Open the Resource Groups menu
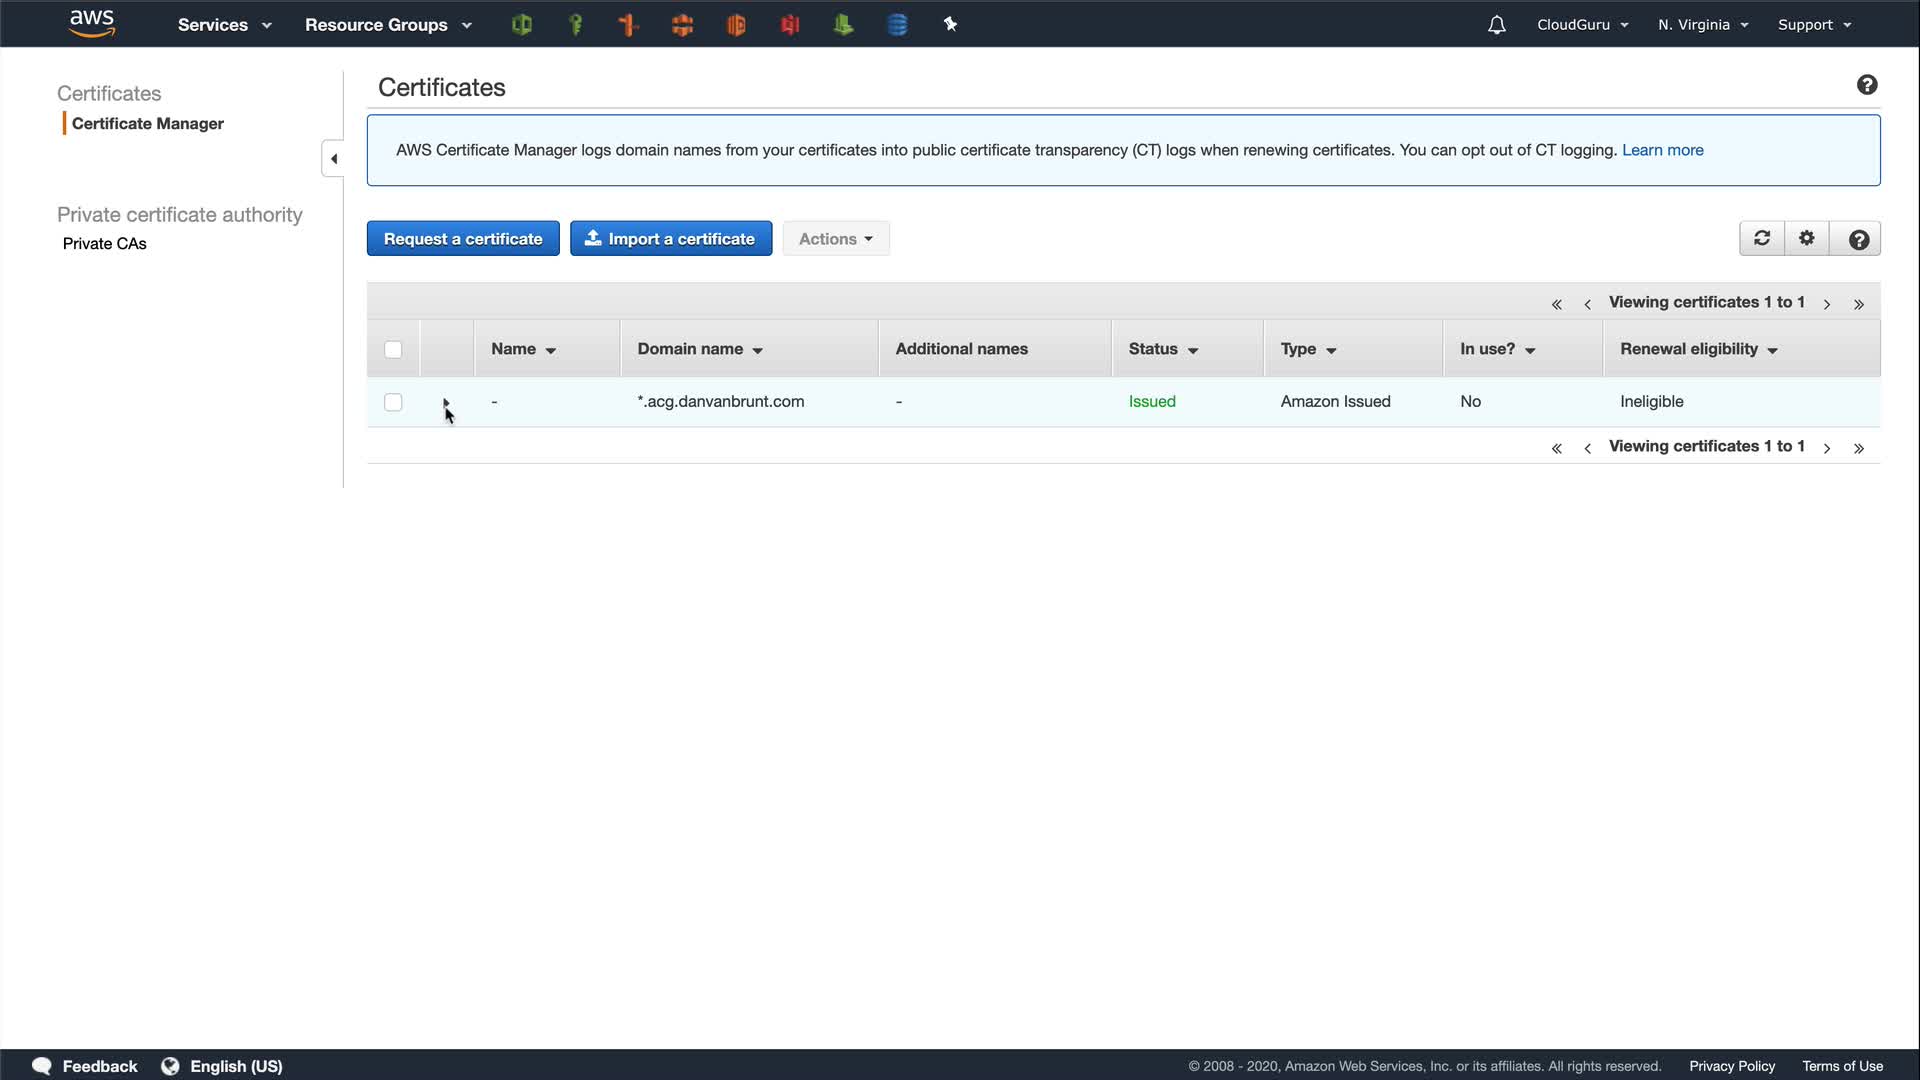Image resolution: width=1920 pixels, height=1080 pixels. click(x=388, y=25)
